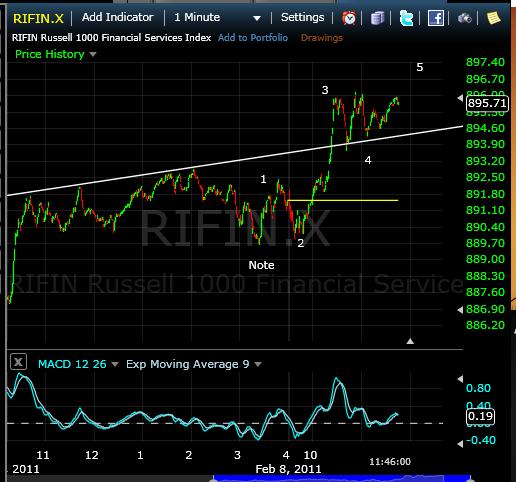Click the database stack icon

tap(377, 18)
